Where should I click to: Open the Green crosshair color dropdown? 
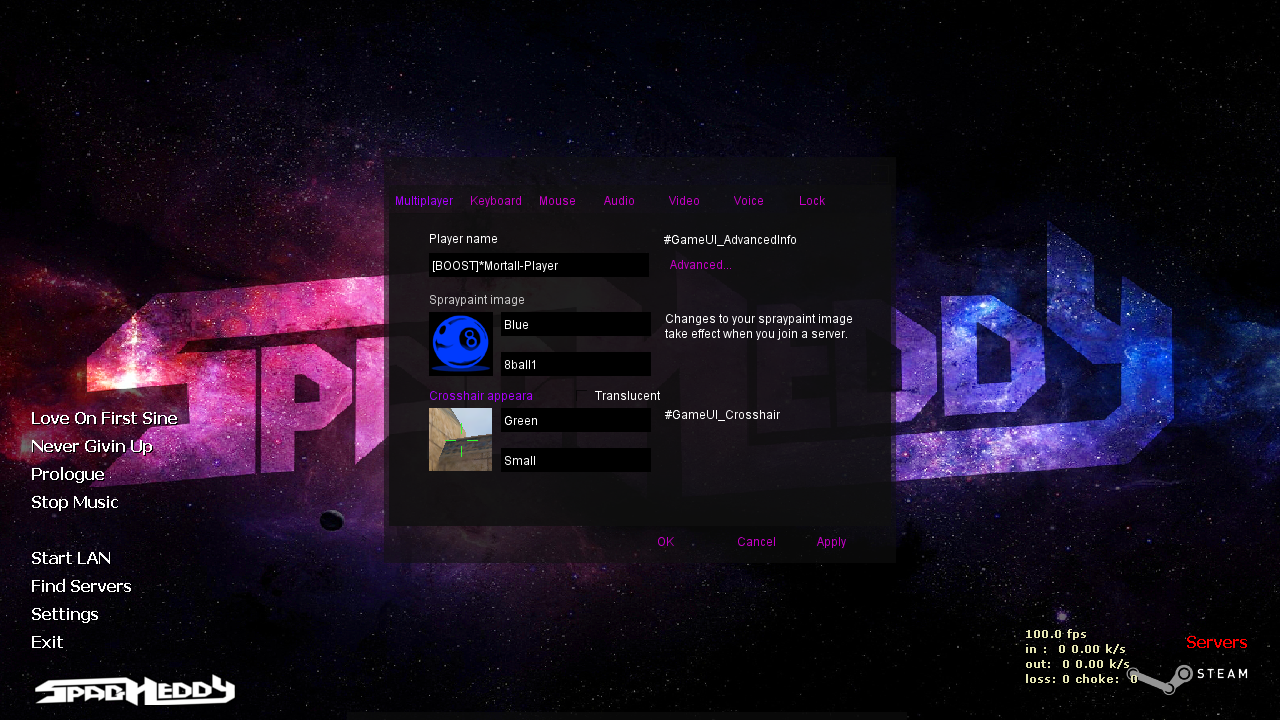coord(575,421)
